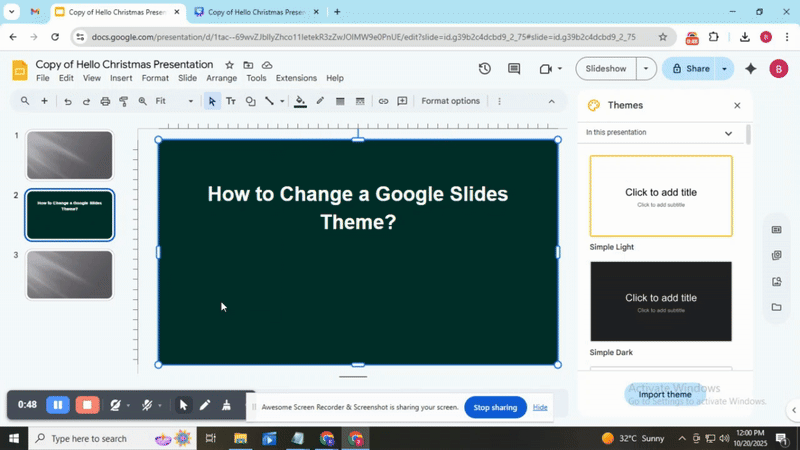Screen dimensions: 800x450
Task: Open version history clock icon
Action: click(x=485, y=69)
